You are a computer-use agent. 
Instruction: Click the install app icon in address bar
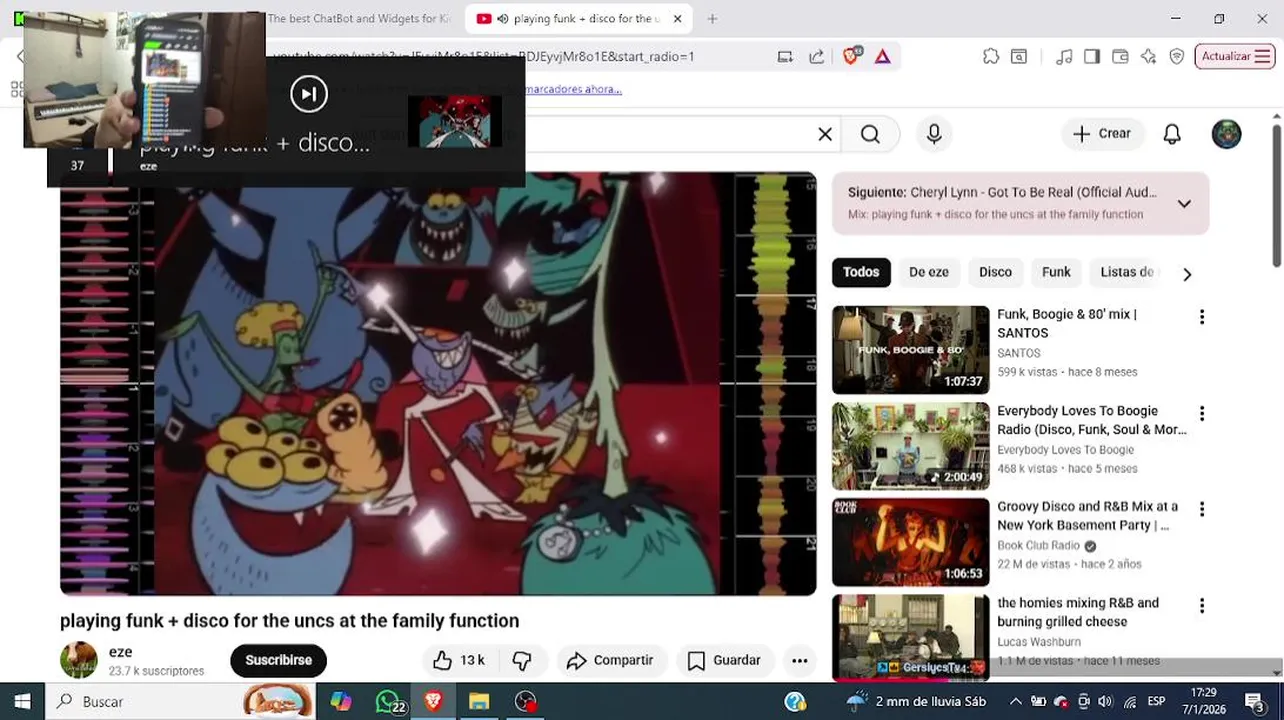[x=785, y=56]
